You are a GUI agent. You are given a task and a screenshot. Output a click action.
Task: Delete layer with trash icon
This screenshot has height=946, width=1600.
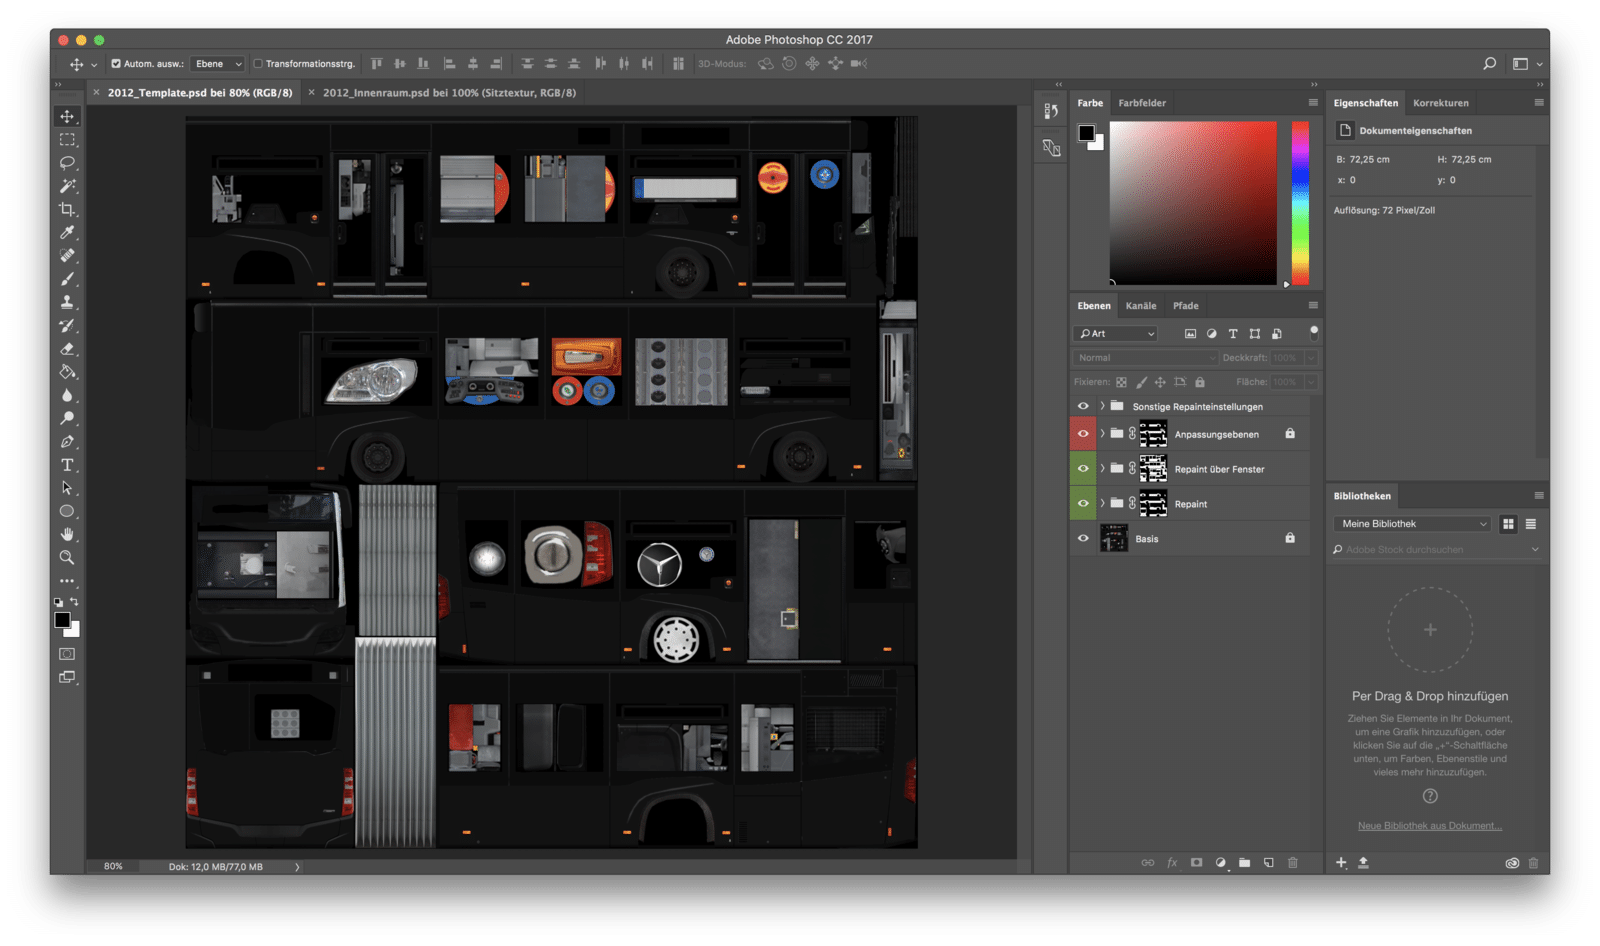coord(1292,862)
